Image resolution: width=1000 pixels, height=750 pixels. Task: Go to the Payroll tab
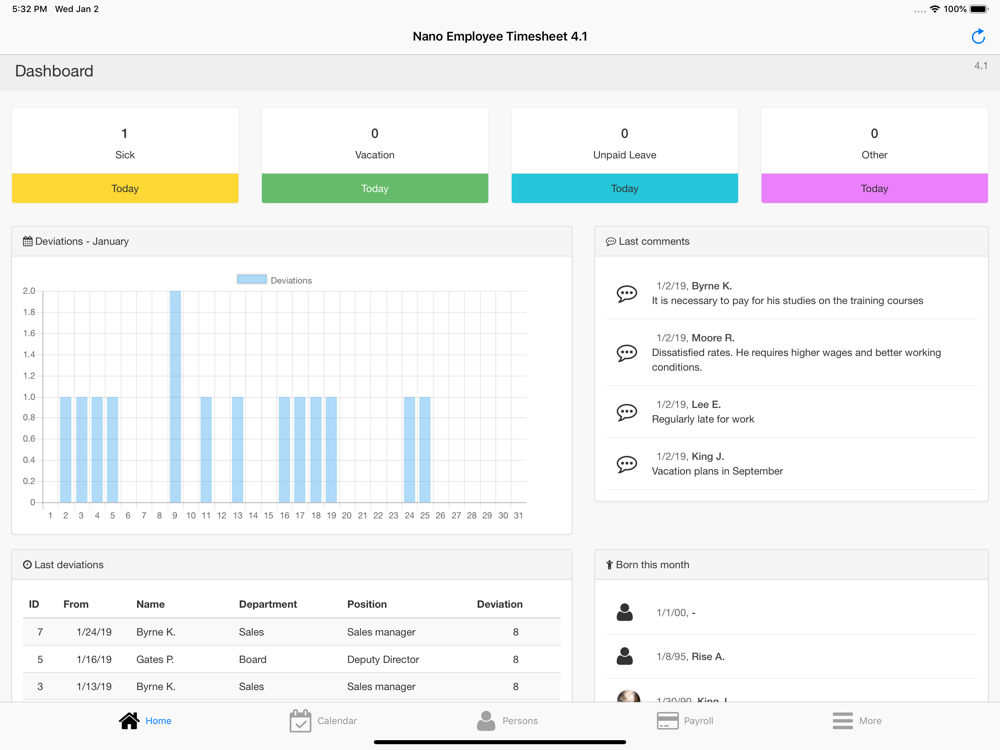[685, 721]
